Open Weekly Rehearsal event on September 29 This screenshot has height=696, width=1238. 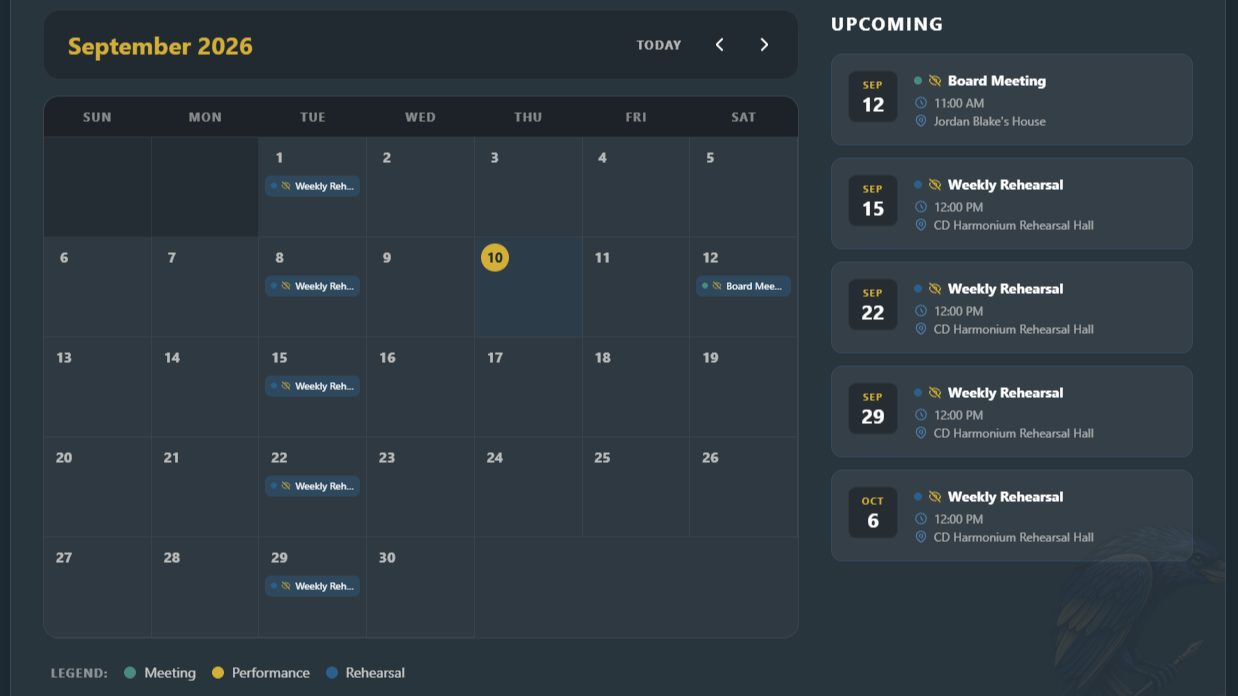312,586
